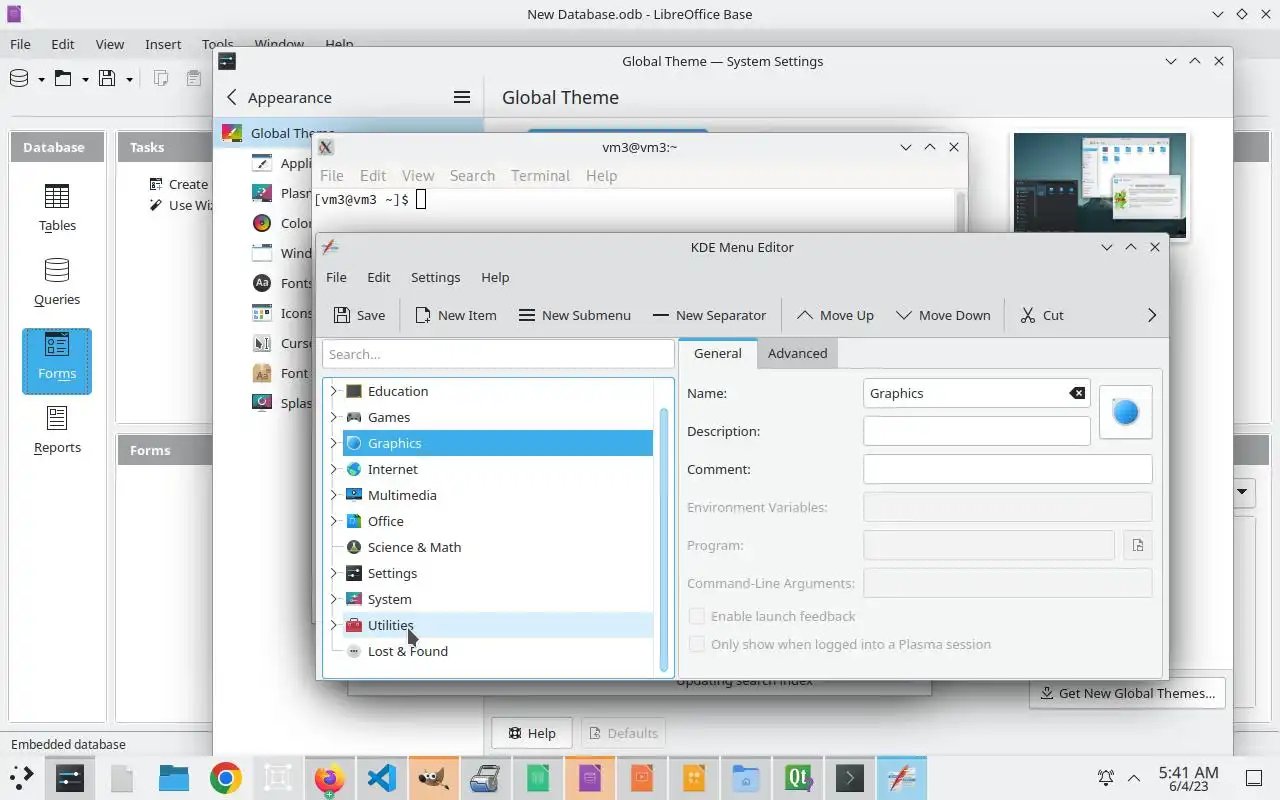Open View menu in the terminal window
Image resolution: width=1280 pixels, height=800 pixels.
[x=418, y=175]
